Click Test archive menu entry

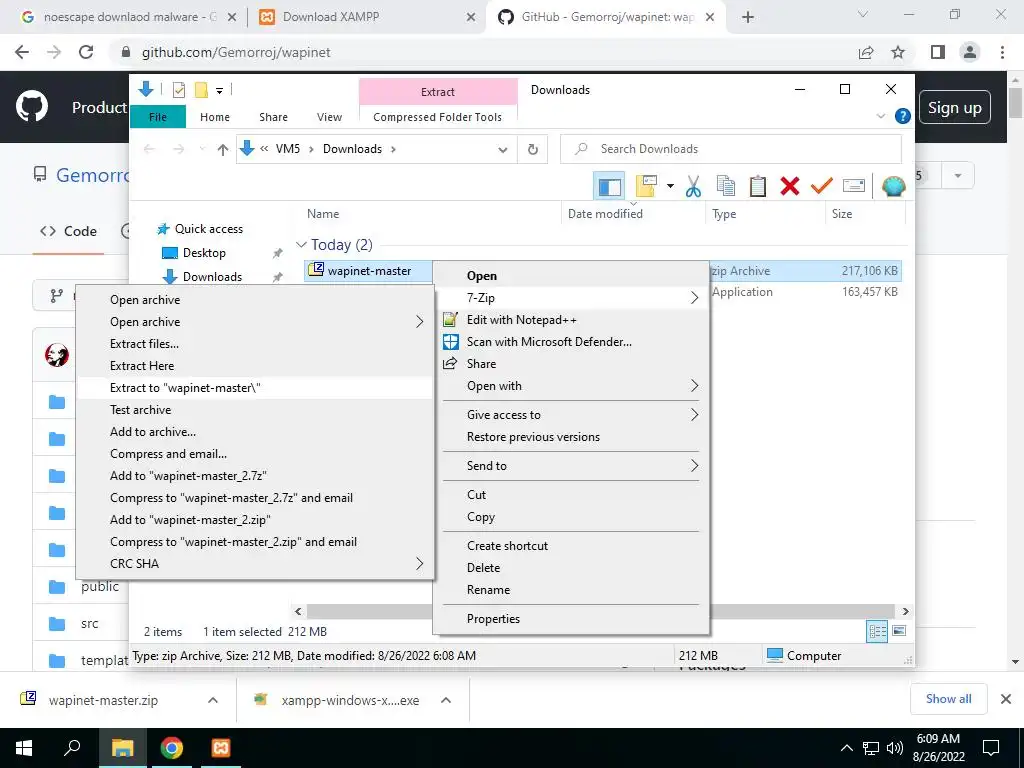[x=255, y=409]
